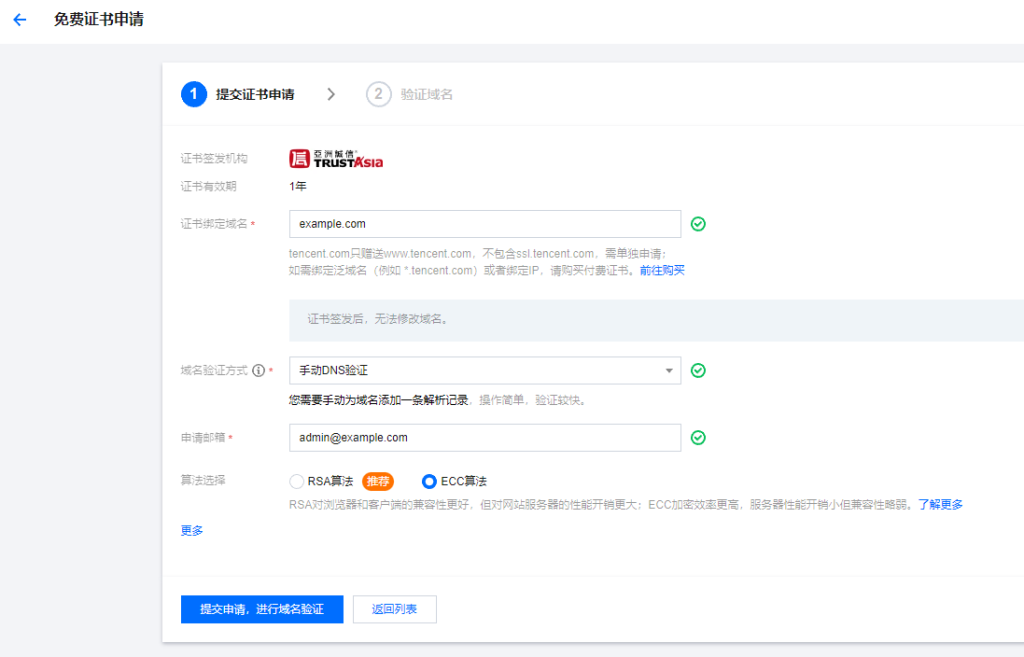Open the 手动DNS验证 dropdown

484,370
